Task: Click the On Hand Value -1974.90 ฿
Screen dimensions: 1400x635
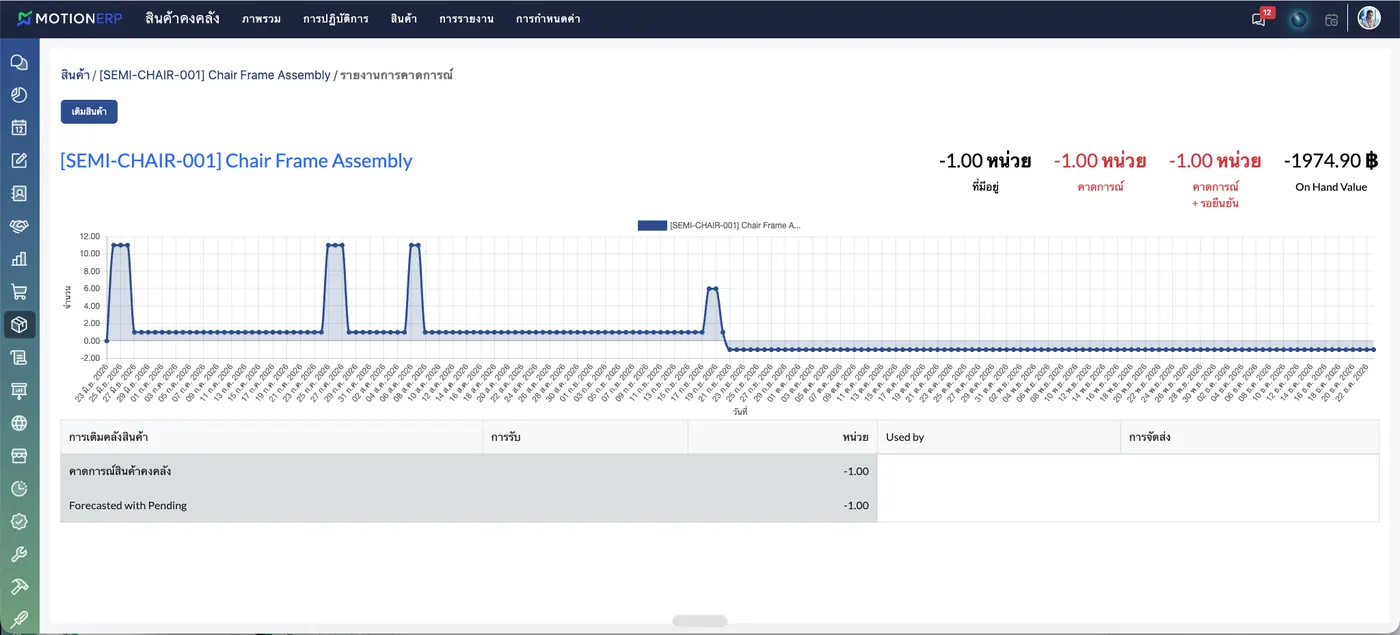Action: point(1331,161)
